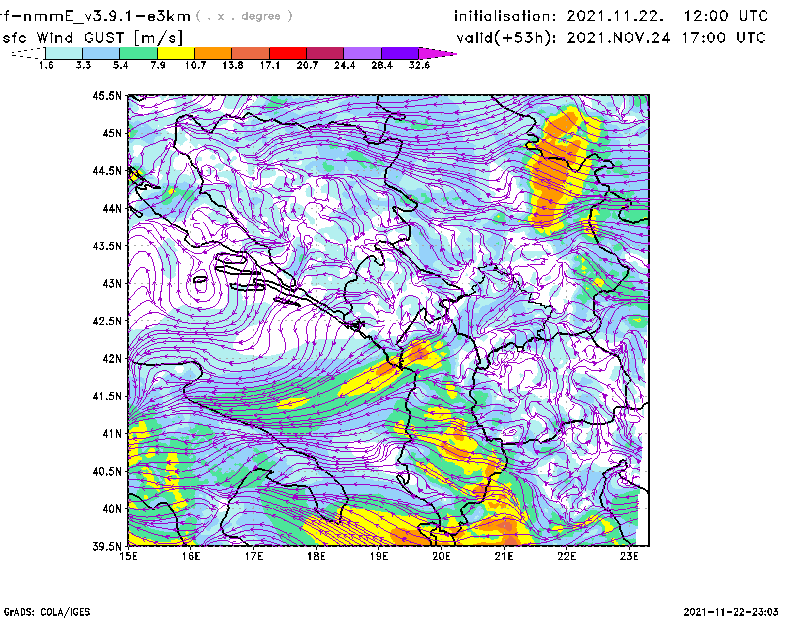Click the magenta arrow at legend end
800x618 pixels.
pyautogui.click(x=438, y=53)
